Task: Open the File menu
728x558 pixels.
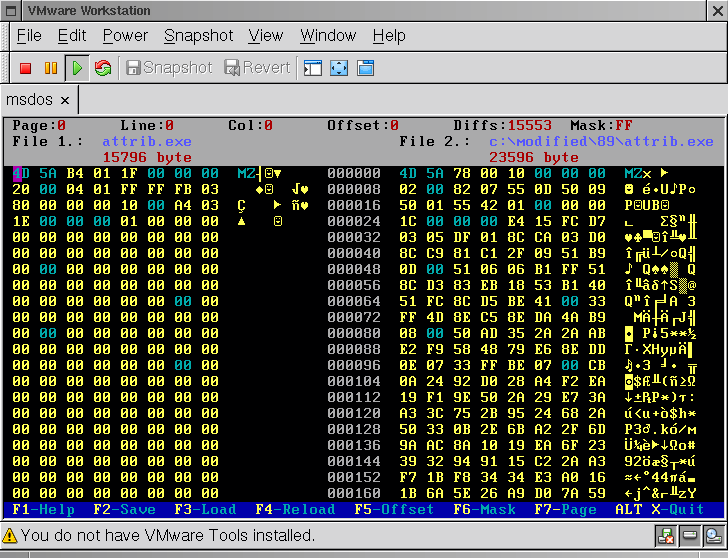Action: [29, 36]
